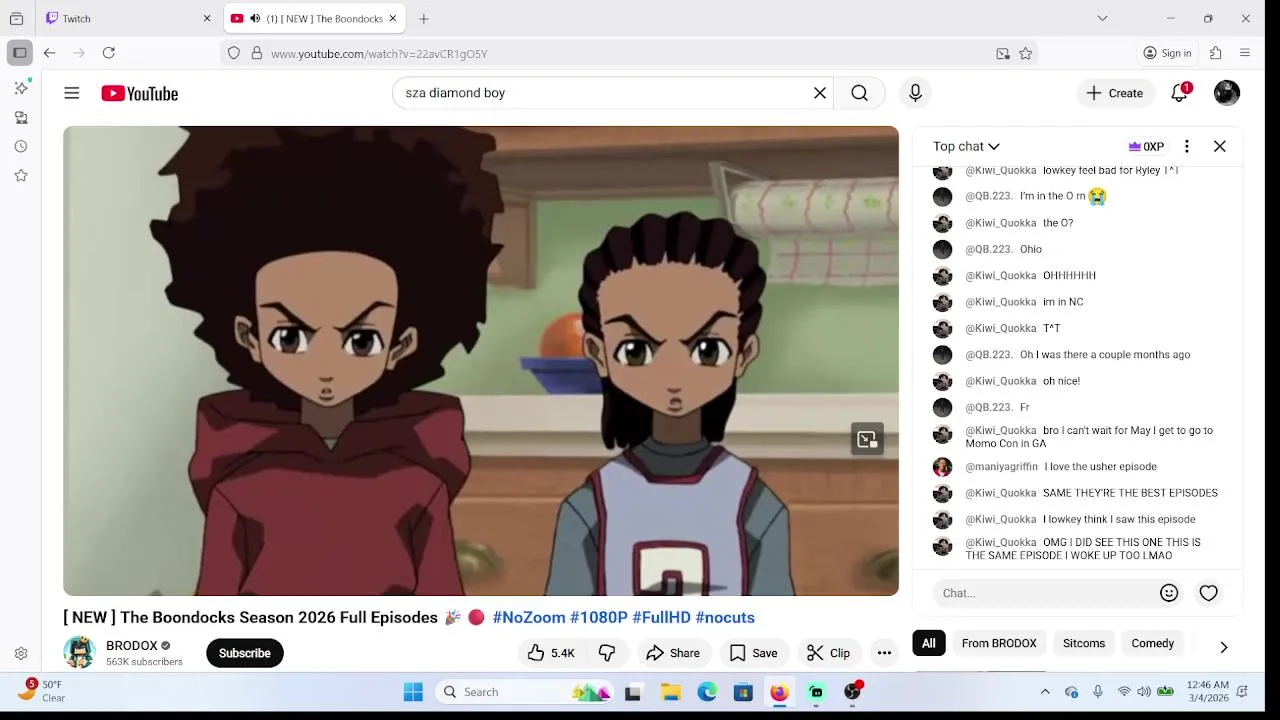Screen dimensions: 1280x720
Task: Toggle the Firefox sidebar button
Action: coord(20,53)
